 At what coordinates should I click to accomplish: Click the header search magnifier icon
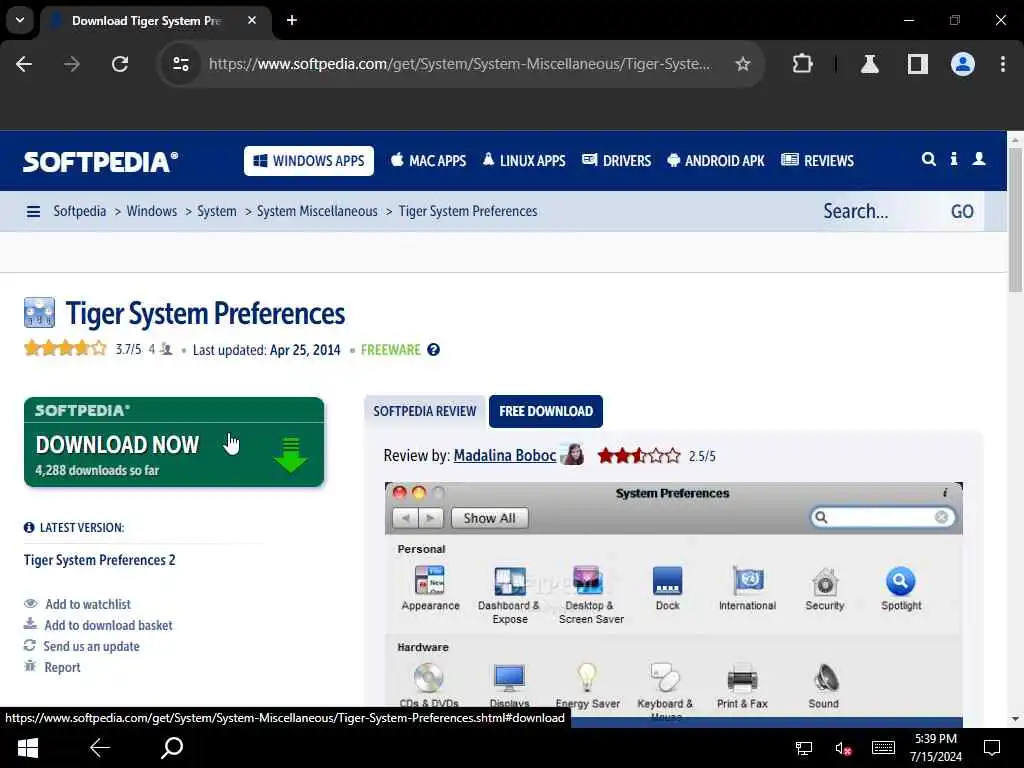point(928,159)
